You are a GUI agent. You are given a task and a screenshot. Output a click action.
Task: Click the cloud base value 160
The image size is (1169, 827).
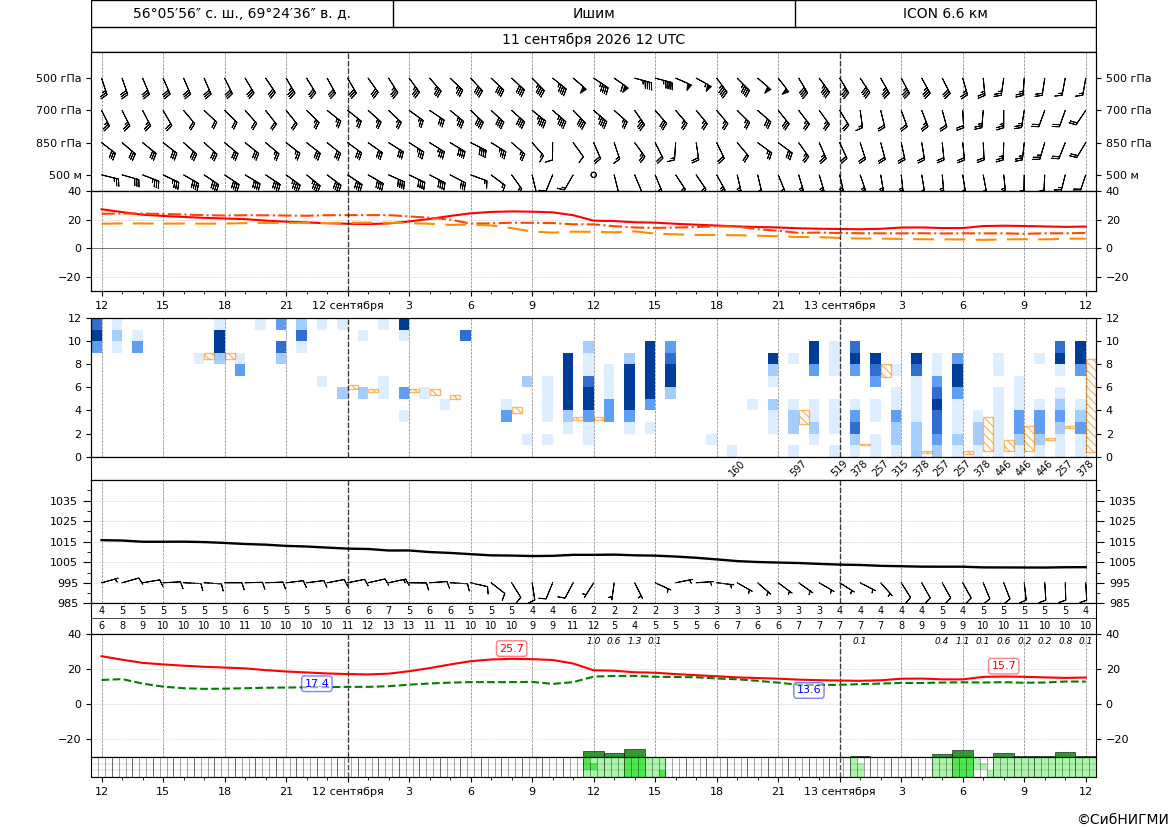coord(736,469)
